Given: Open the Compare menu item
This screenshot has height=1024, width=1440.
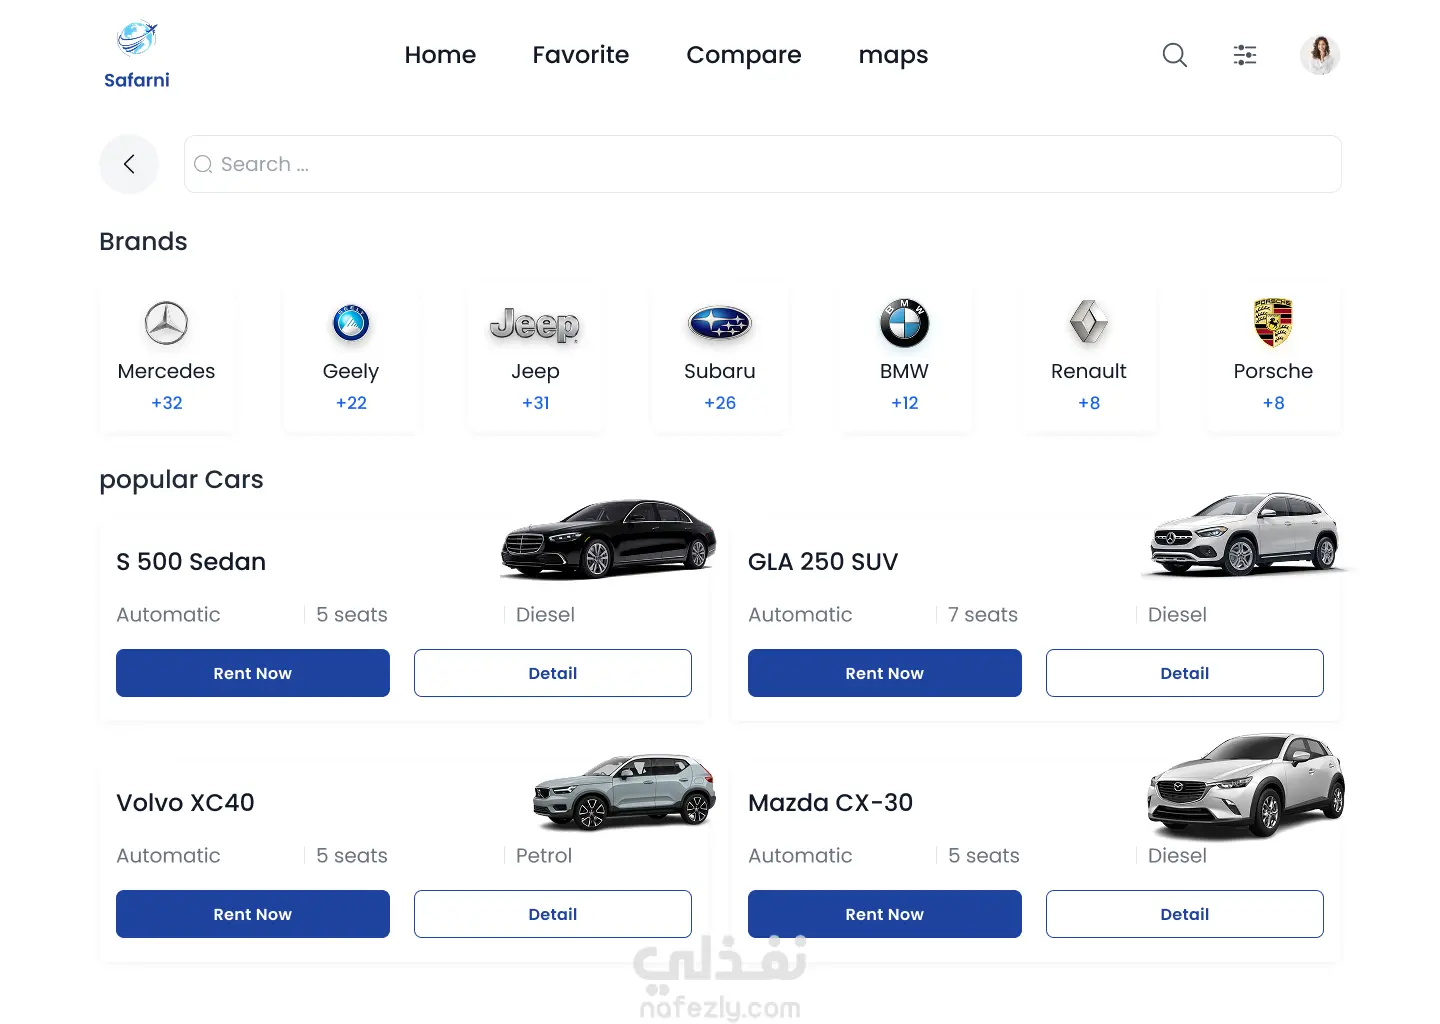Looking at the screenshot, I should tap(744, 55).
